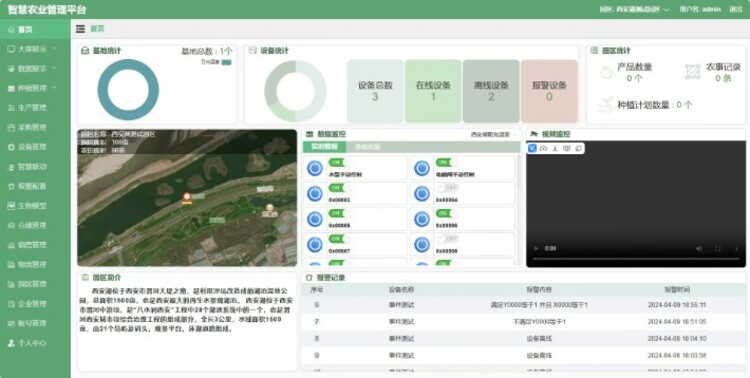Viewport: 750px width, 378px height.
Task: Click the video download icon
Action: (555, 148)
